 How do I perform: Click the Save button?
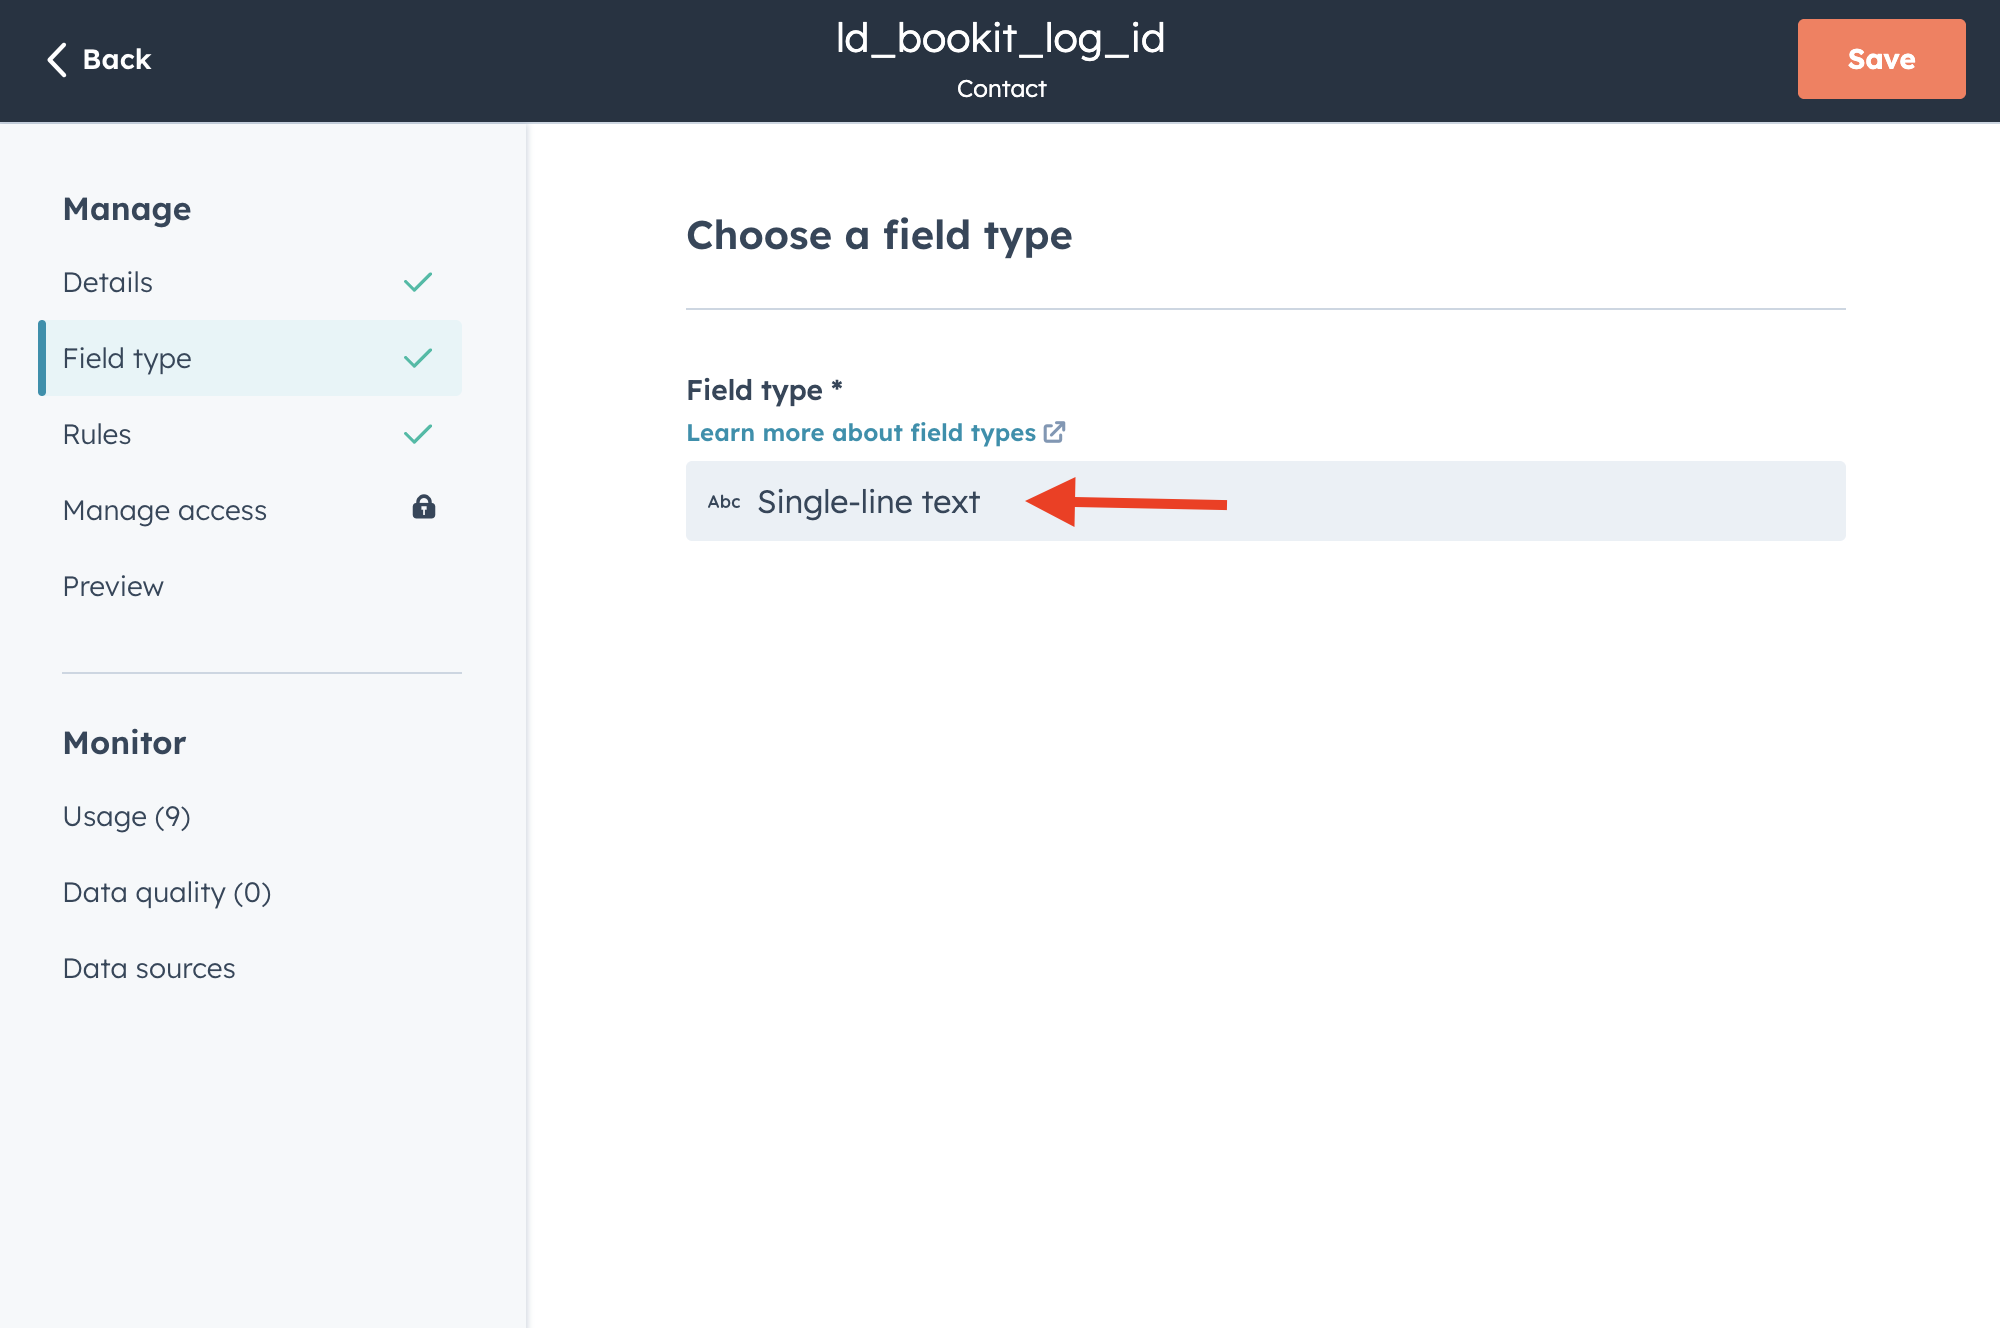coord(1881,58)
